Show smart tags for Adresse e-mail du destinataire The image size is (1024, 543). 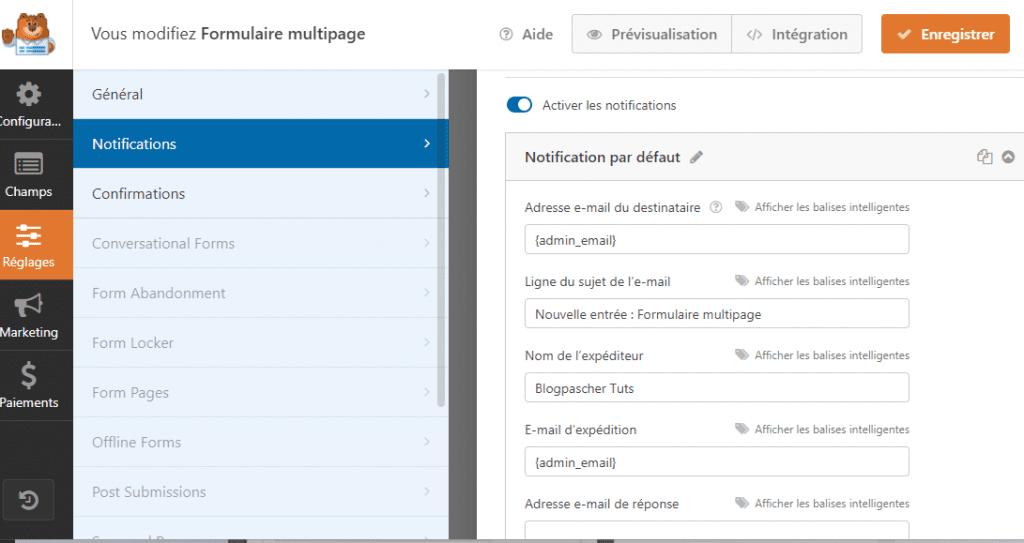[x=832, y=207]
